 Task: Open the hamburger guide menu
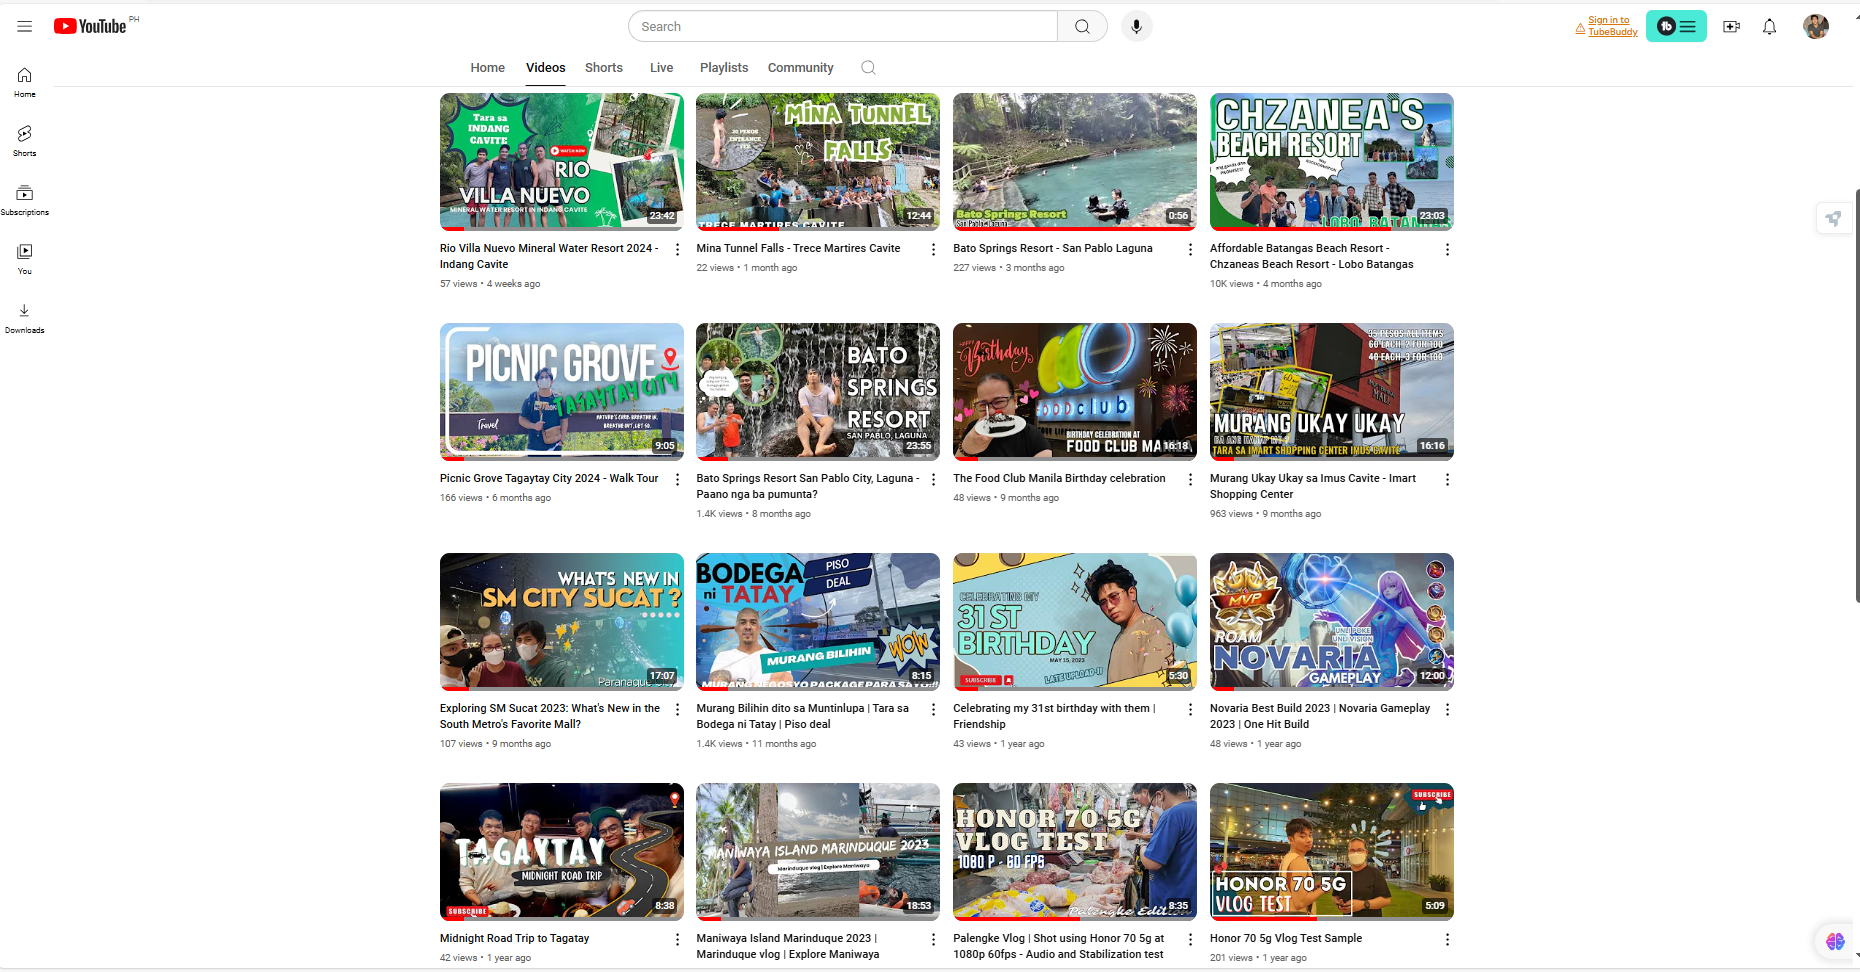(x=25, y=27)
